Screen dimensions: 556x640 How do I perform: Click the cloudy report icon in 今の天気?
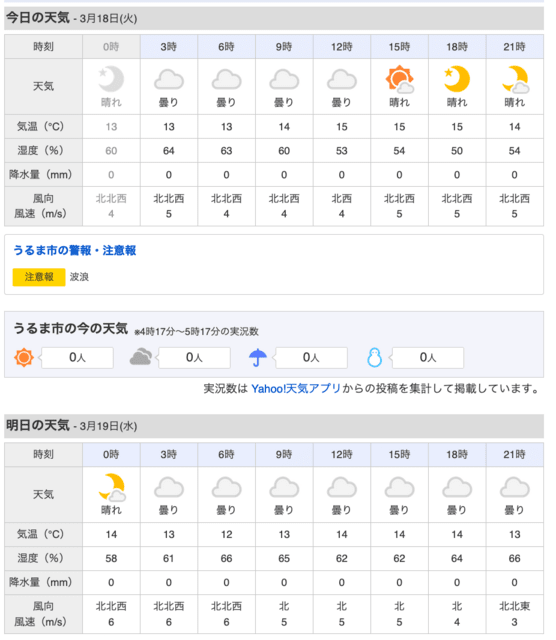point(141,357)
